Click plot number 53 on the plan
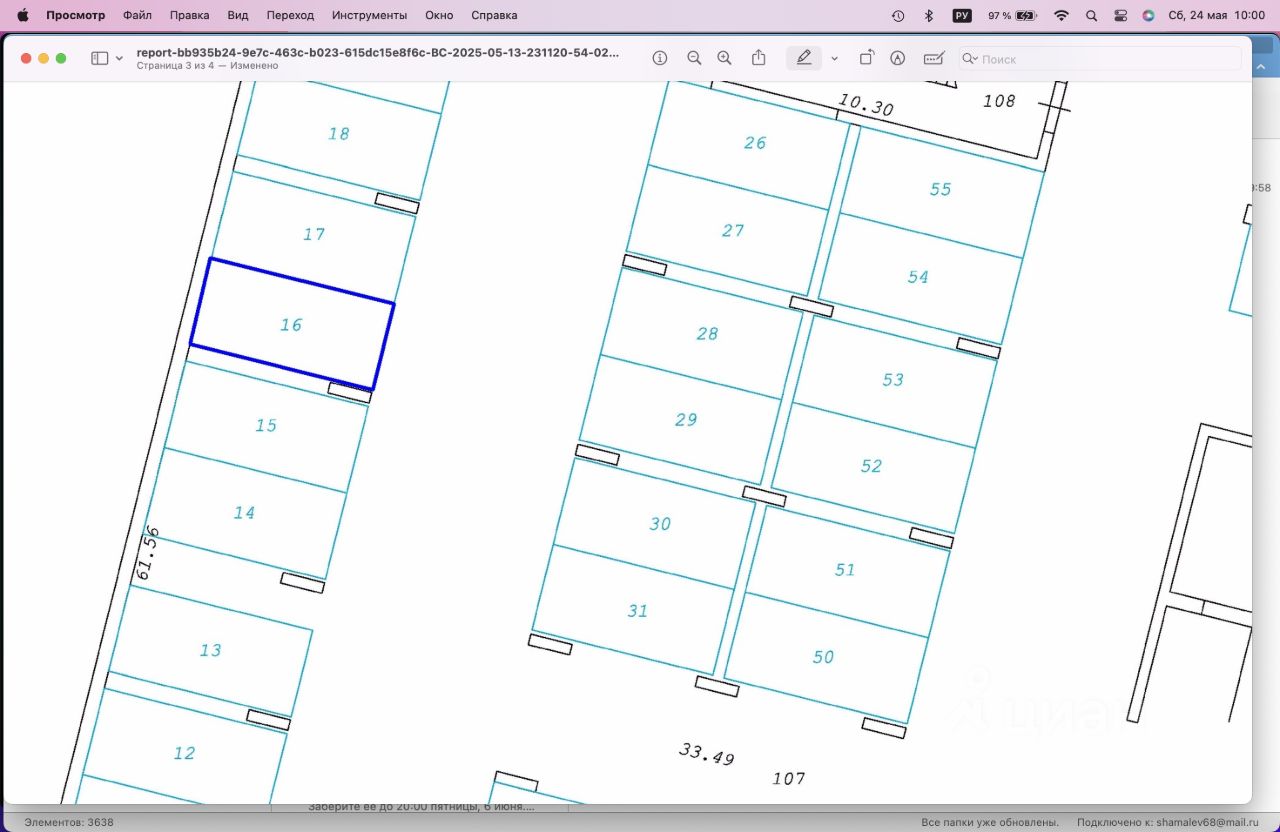The height and width of the screenshot is (832, 1280). click(893, 380)
